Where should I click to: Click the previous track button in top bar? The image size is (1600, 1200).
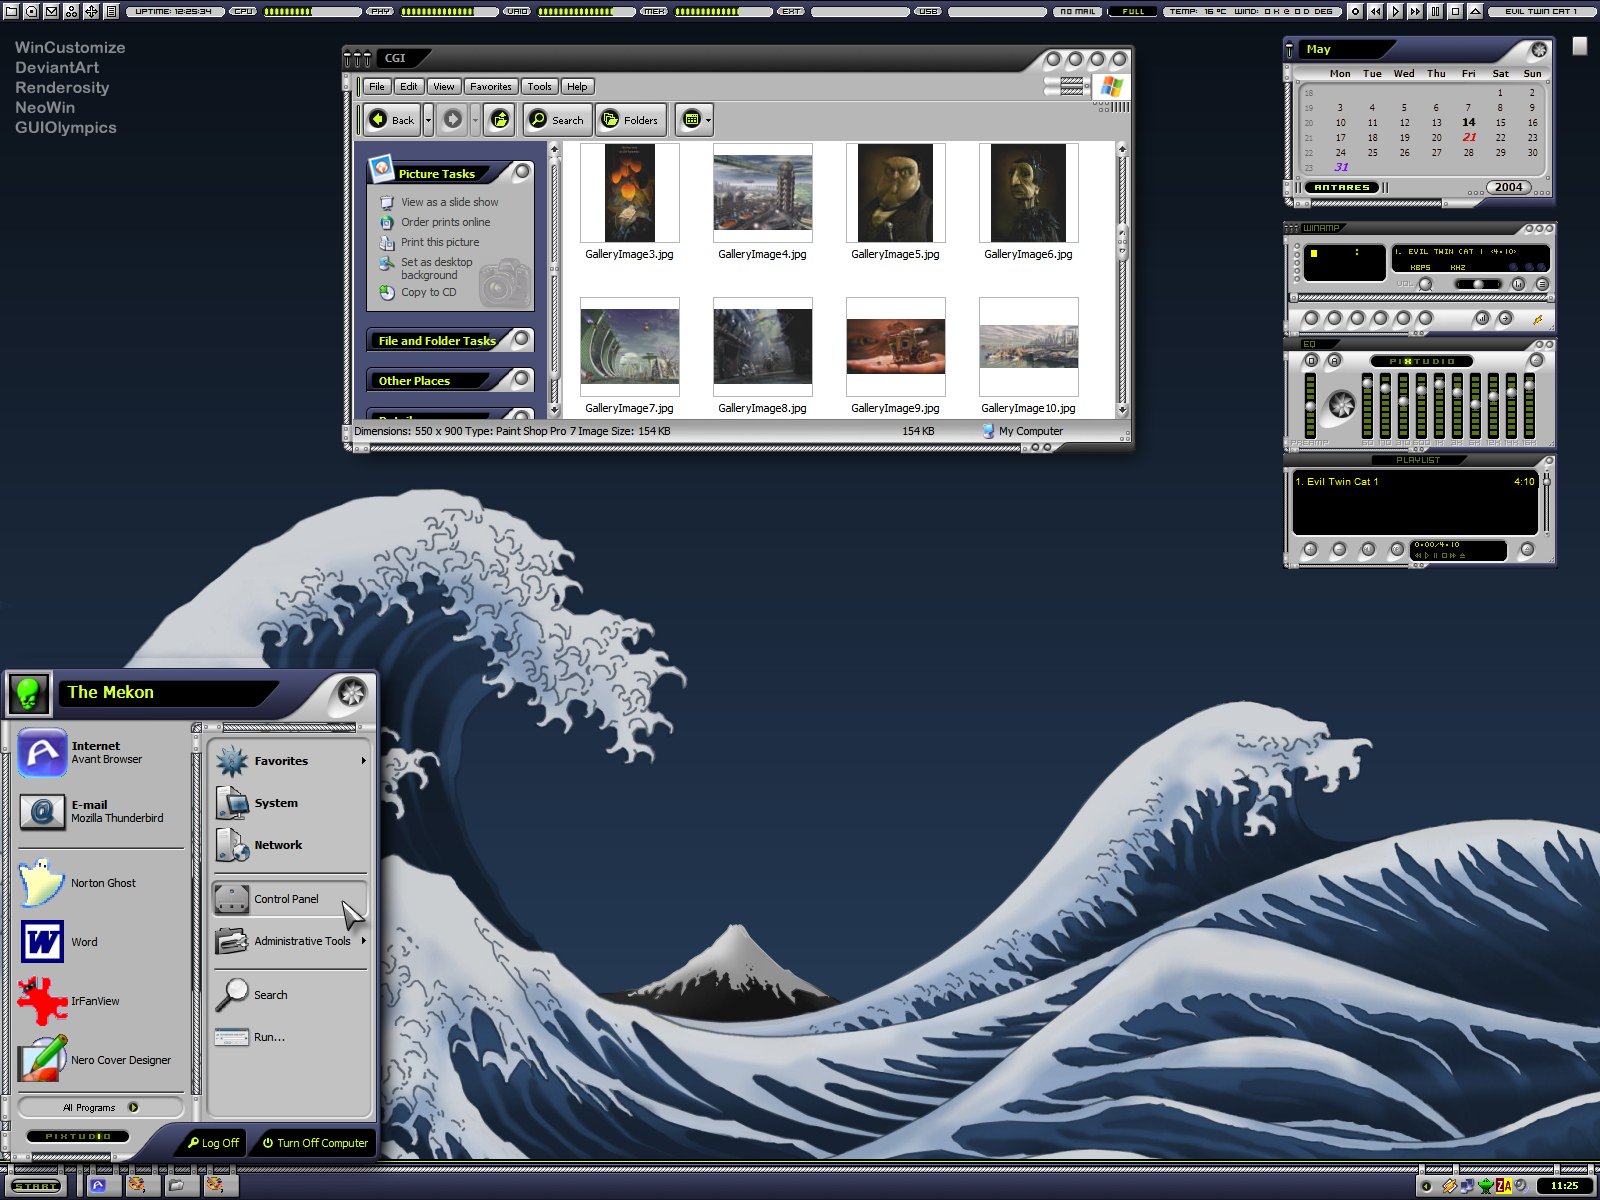click(1375, 11)
